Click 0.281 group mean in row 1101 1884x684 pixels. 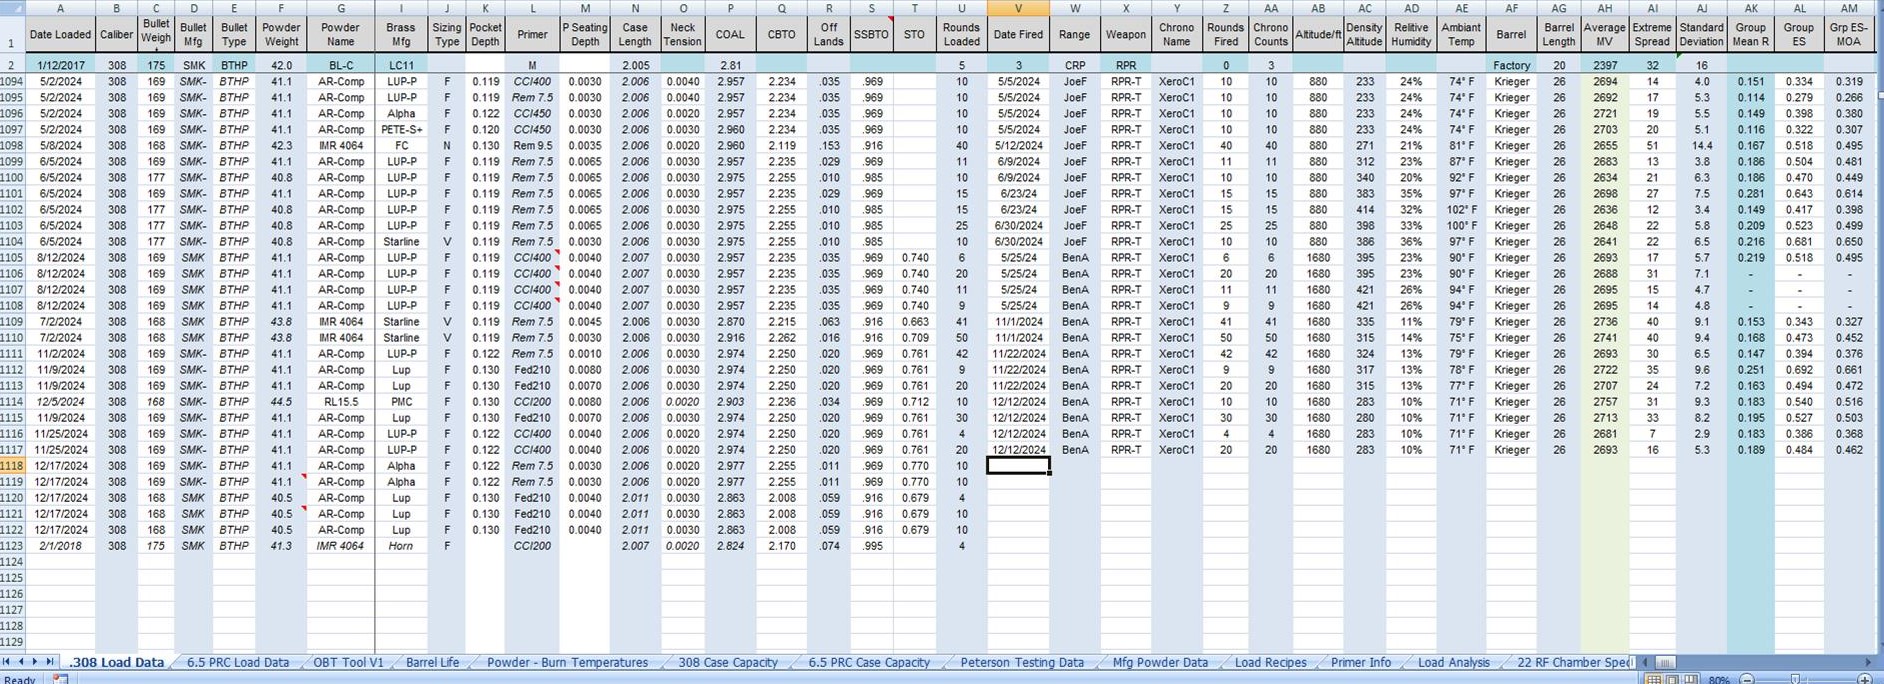[1750, 194]
